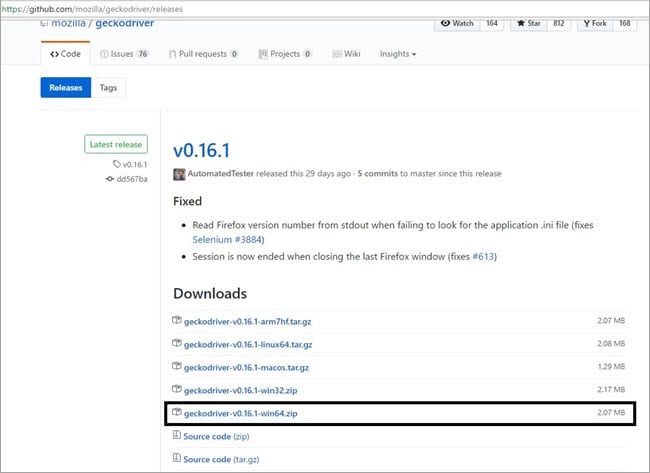This screenshot has height=473, width=650.
Task: Click the 2.17 MB size for win32.zip
Action: click(x=611, y=389)
